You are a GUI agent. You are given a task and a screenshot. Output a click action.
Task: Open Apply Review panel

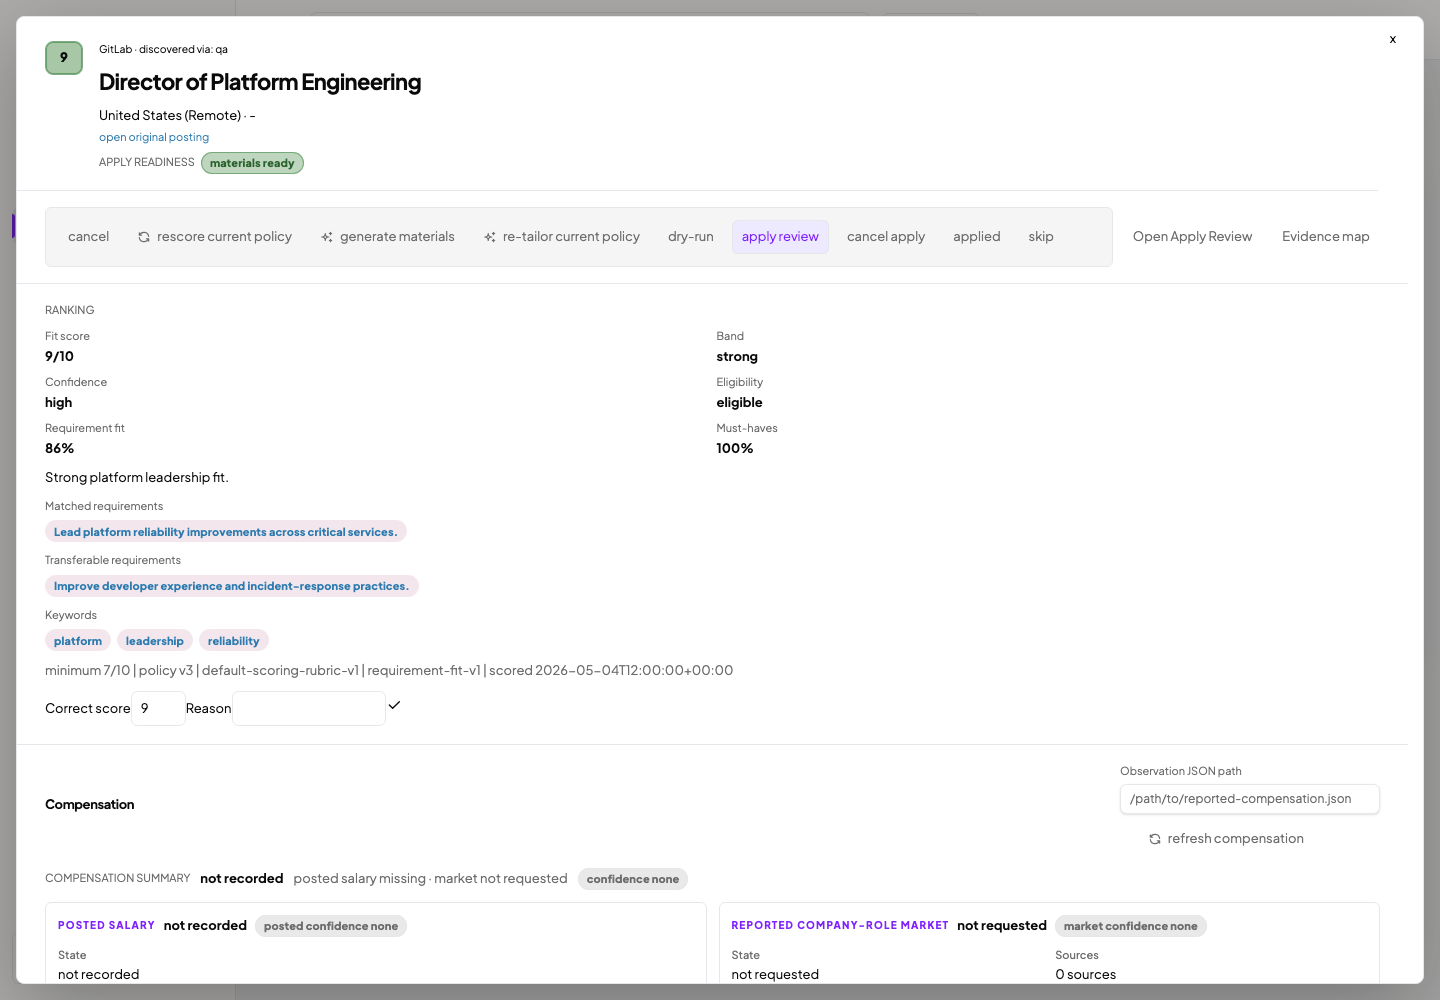1192,237
